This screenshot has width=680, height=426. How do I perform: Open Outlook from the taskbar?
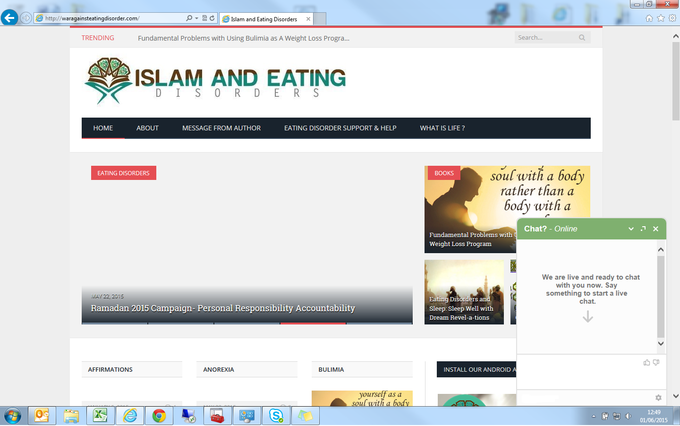click(x=42, y=416)
